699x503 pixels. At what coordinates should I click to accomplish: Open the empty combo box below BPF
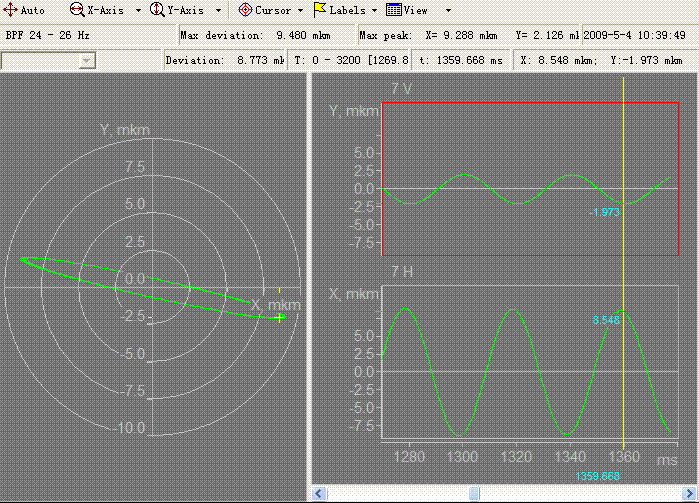[48, 61]
